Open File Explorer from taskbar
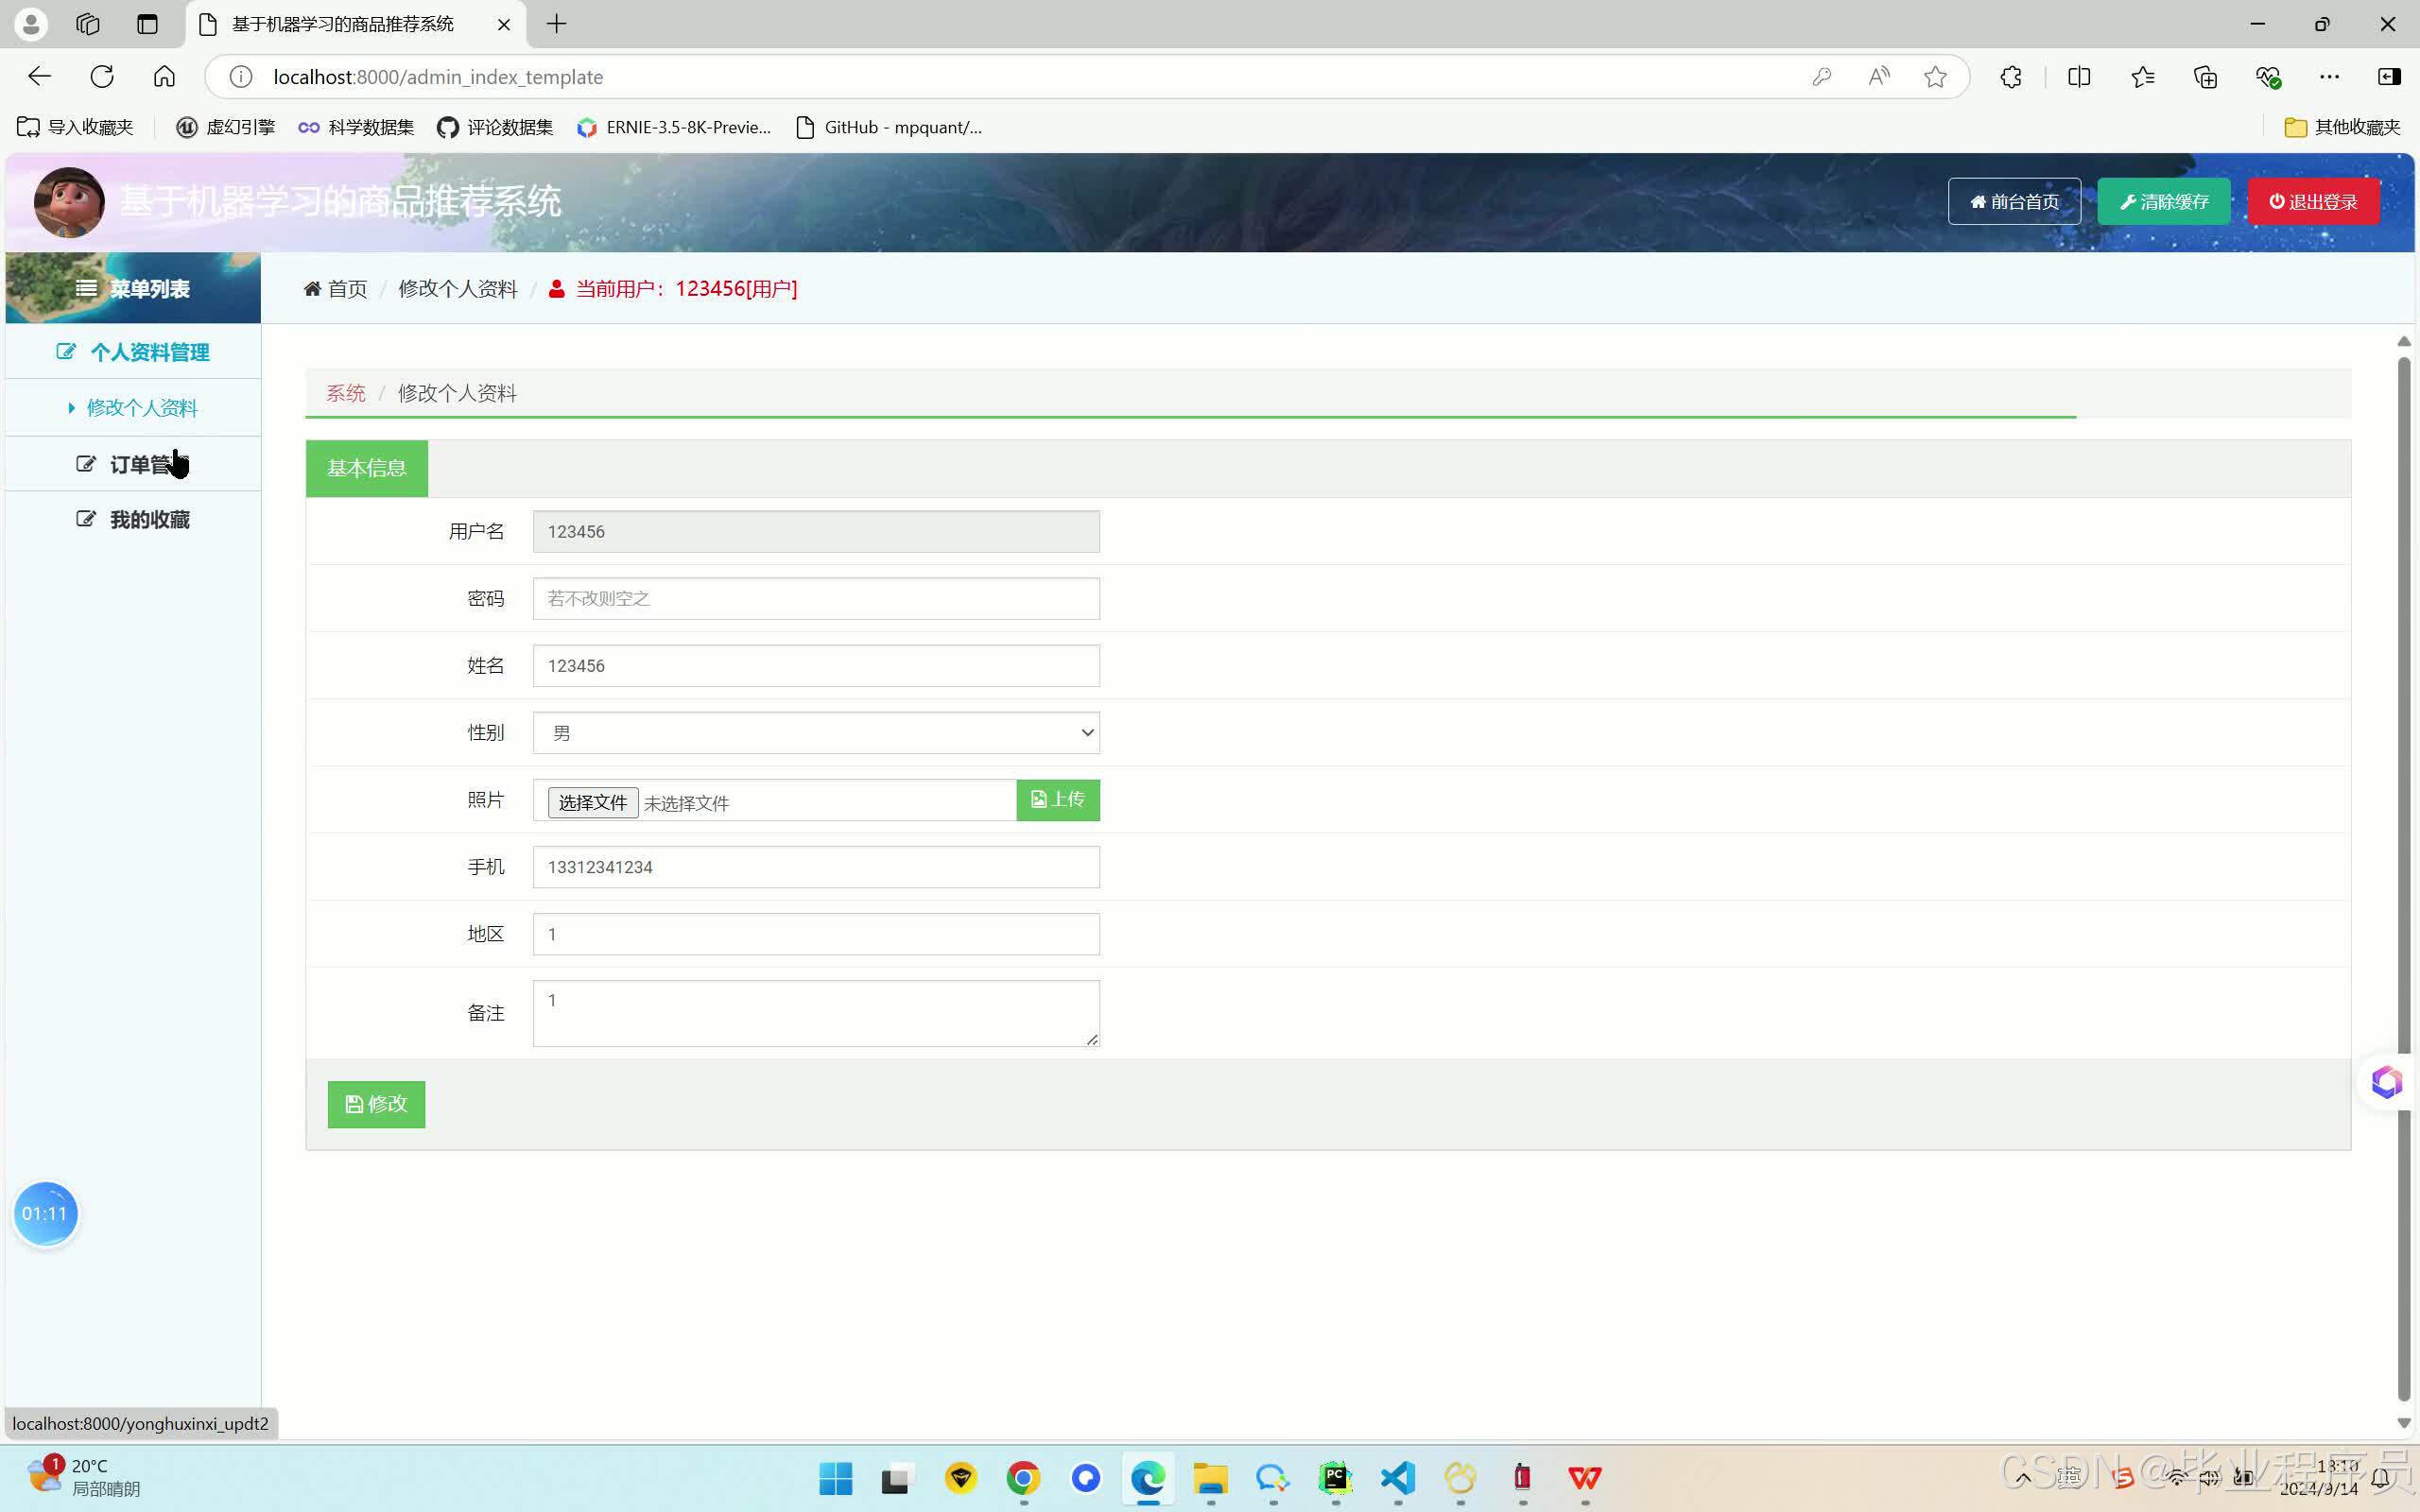2420x1512 pixels. pyautogui.click(x=1210, y=1478)
